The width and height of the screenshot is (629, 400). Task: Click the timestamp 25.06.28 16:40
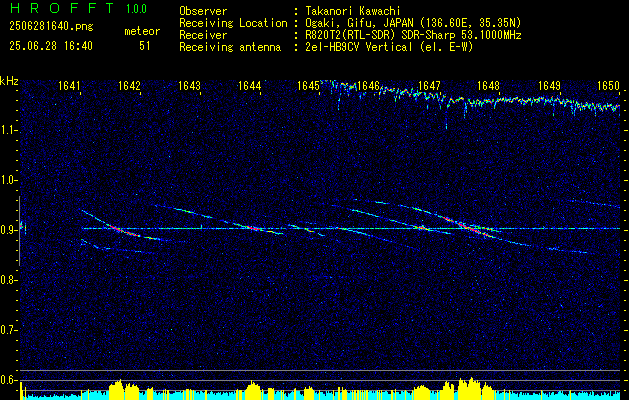pos(51,46)
